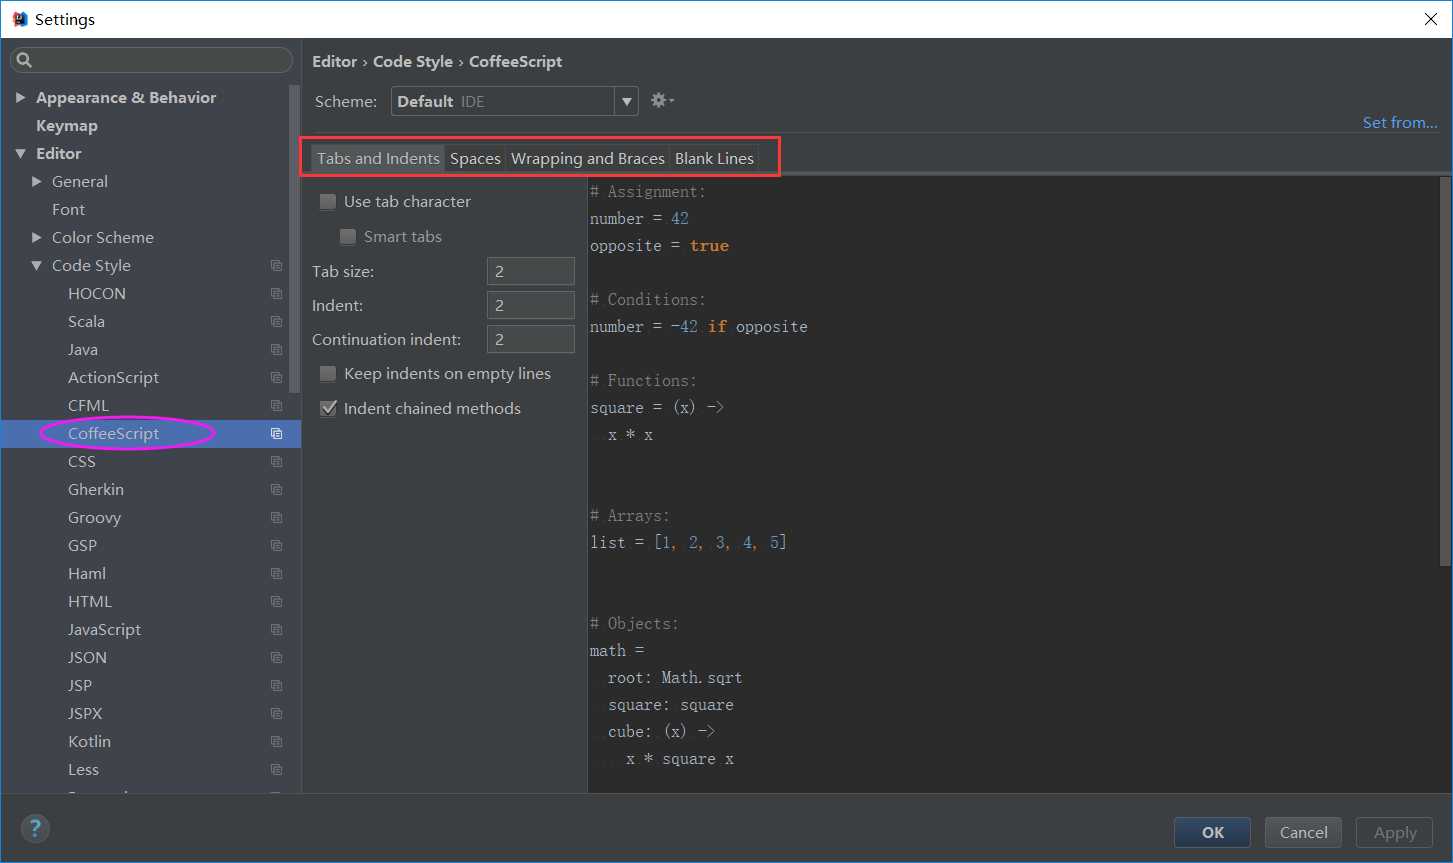Select Kotlin code style
The image size is (1453, 863).
coord(89,742)
